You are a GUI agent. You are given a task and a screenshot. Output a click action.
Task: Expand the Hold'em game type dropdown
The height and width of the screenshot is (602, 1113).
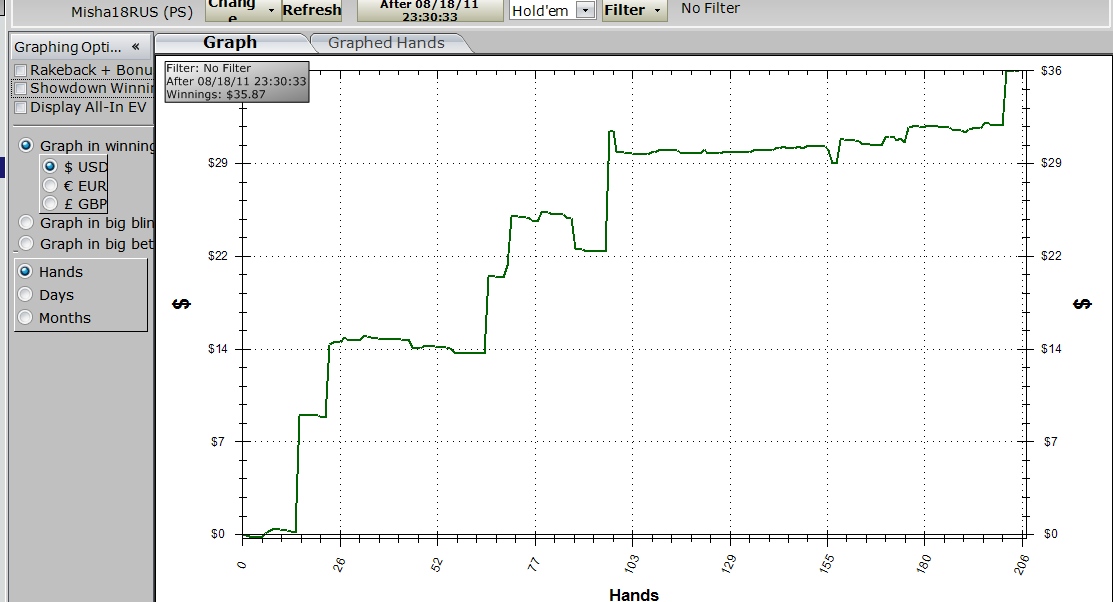tap(586, 10)
